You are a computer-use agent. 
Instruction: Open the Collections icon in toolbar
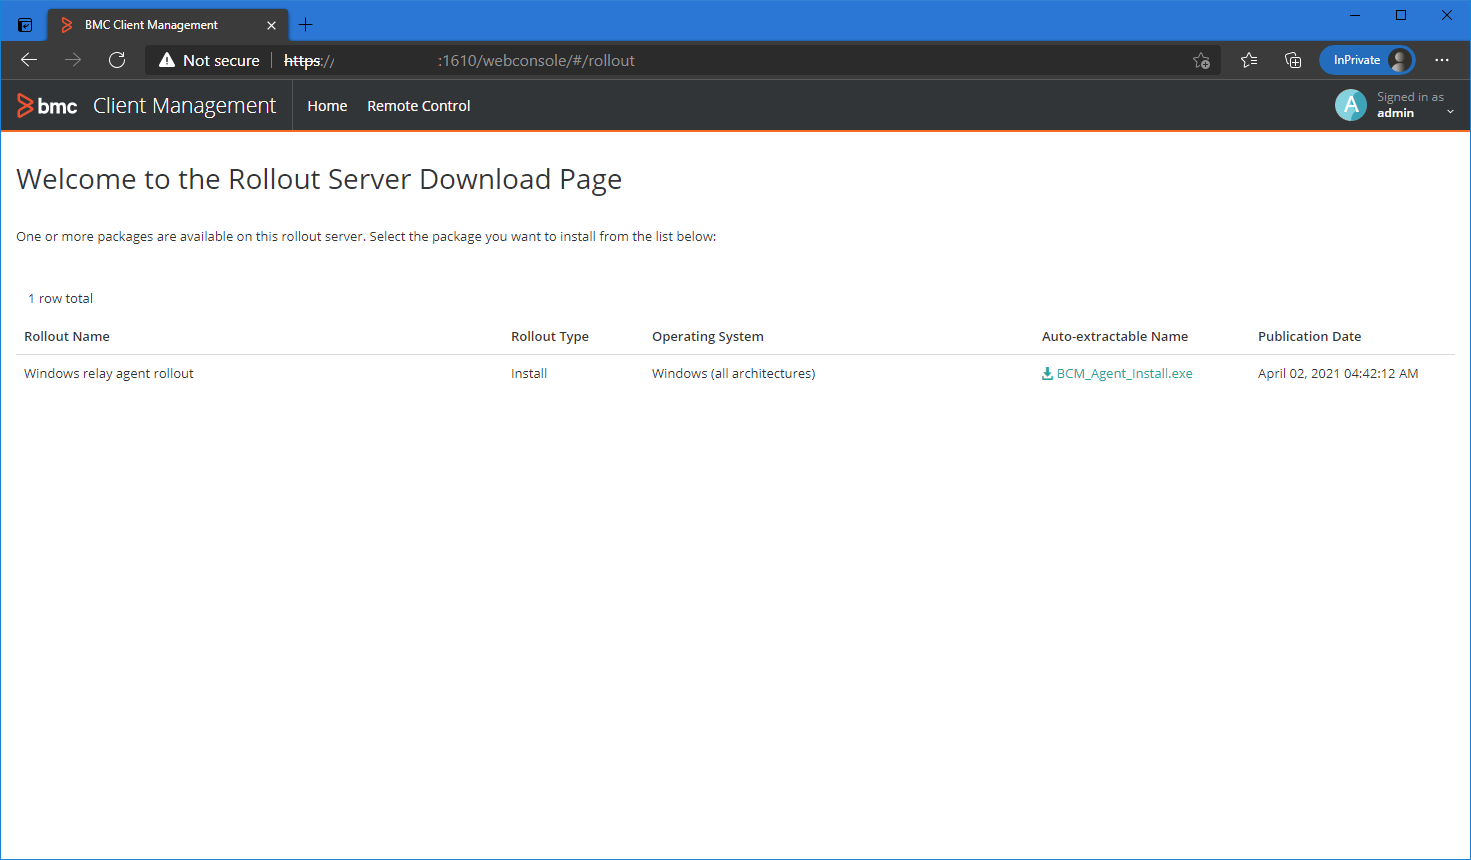click(1293, 60)
